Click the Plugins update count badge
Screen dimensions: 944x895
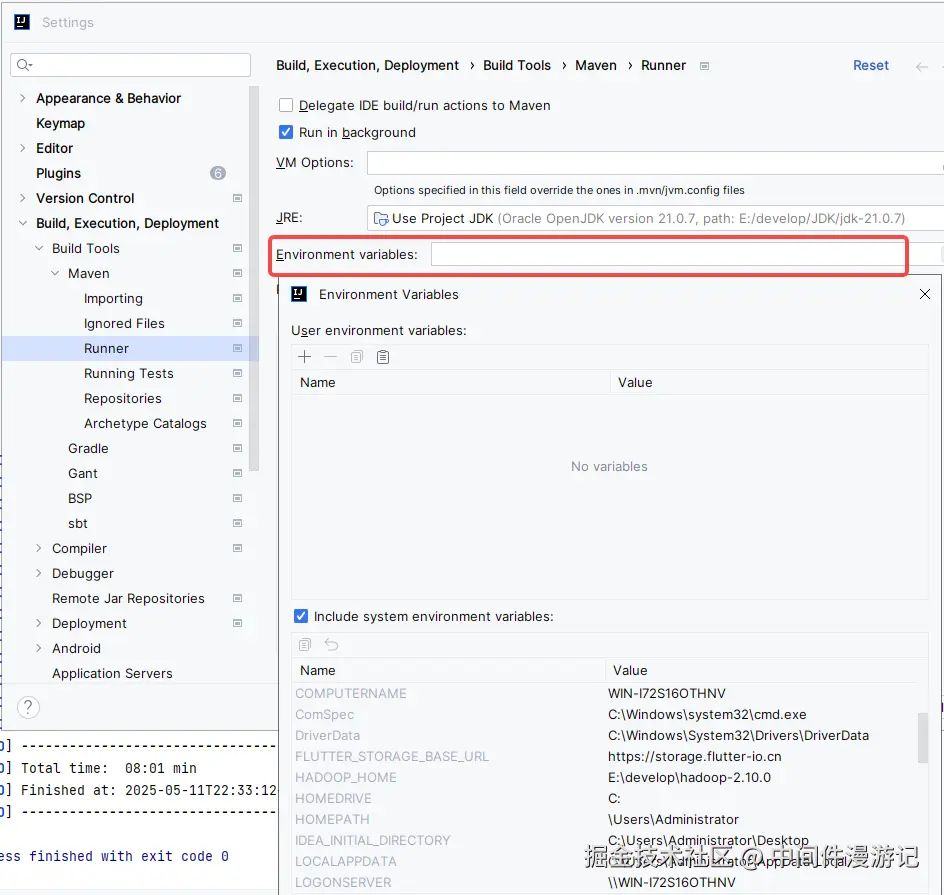(x=218, y=173)
